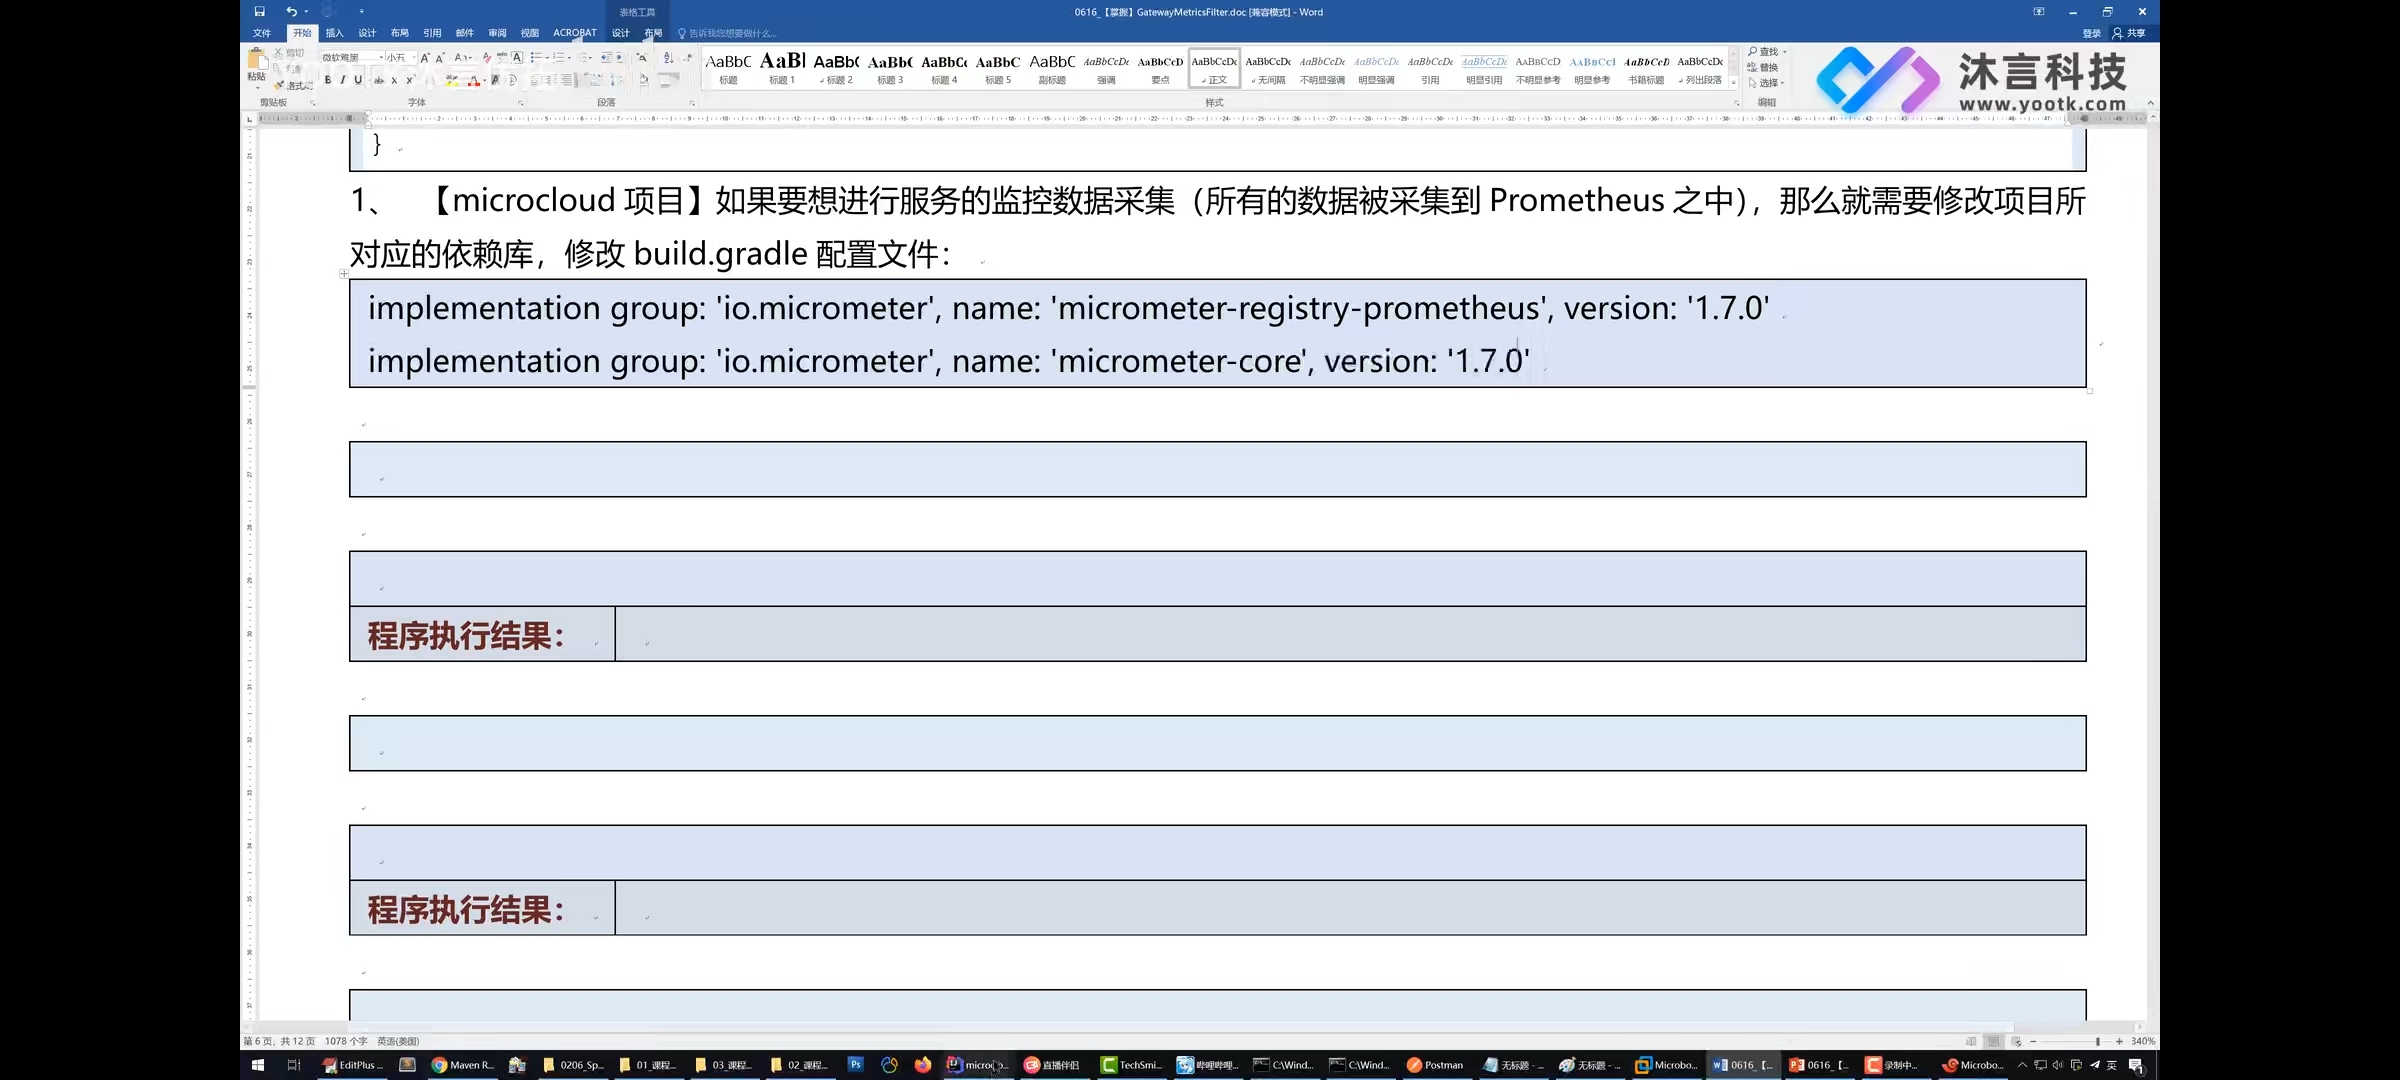Toggle Subscript formatting
This screenshot has width=2400, height=1080.
coord(394,80)
